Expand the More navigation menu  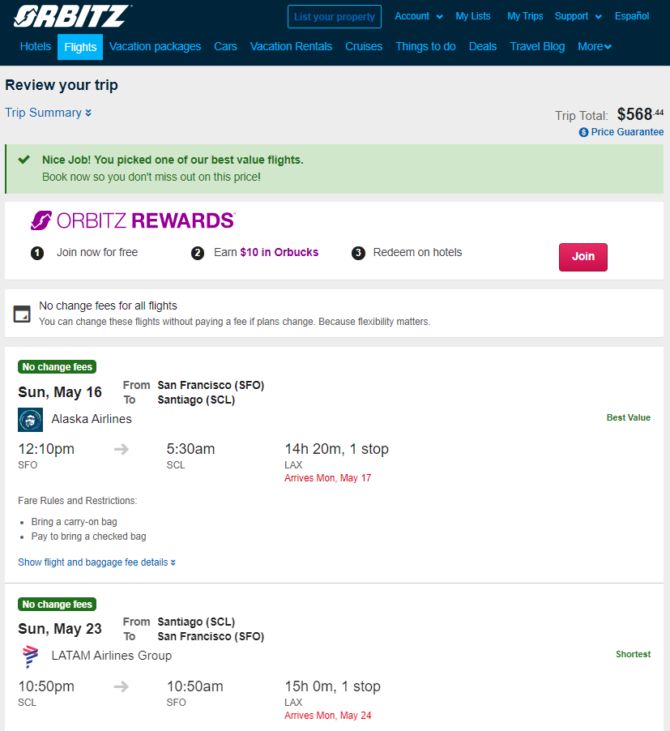[x=594, y=47]
